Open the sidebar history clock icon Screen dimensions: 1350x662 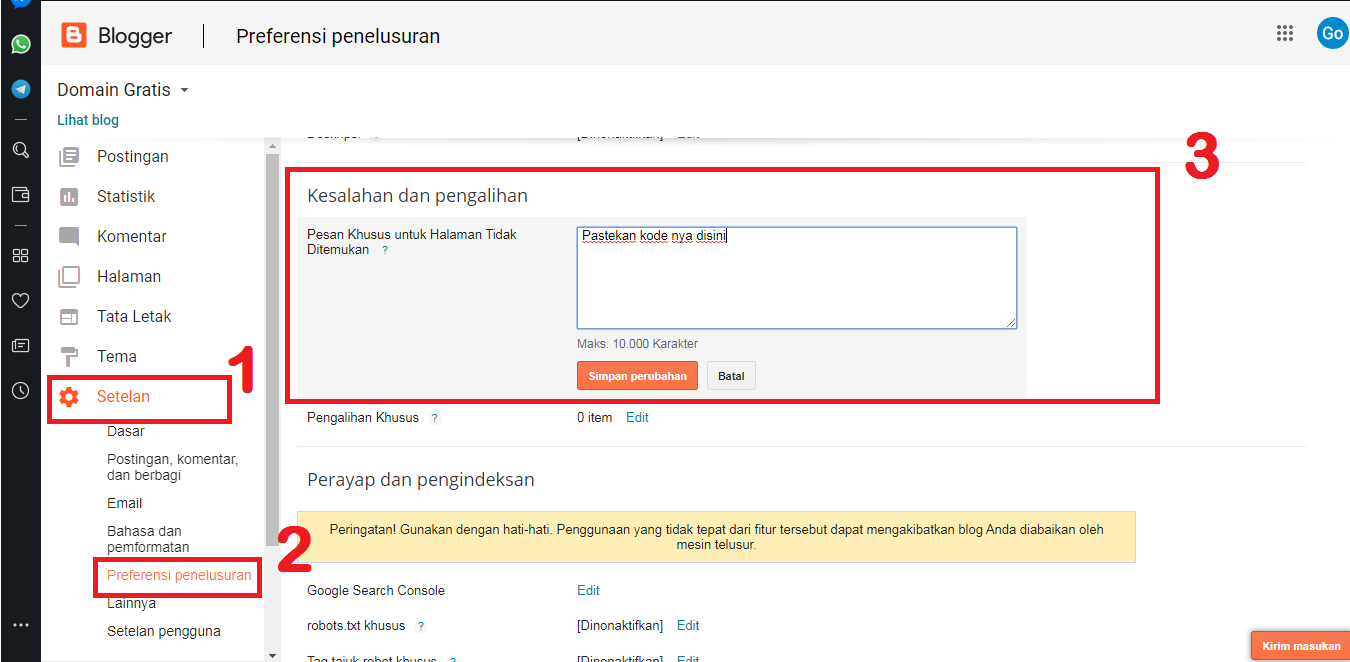click(20, 391)
